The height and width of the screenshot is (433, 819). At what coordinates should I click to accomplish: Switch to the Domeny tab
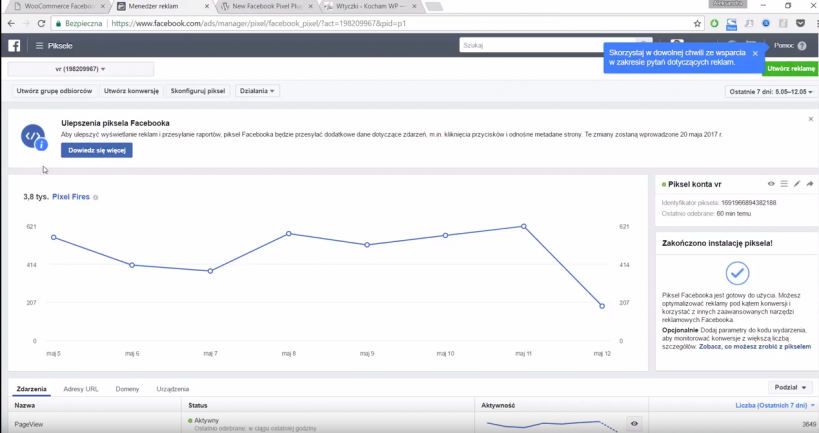[x=127, y=389]
